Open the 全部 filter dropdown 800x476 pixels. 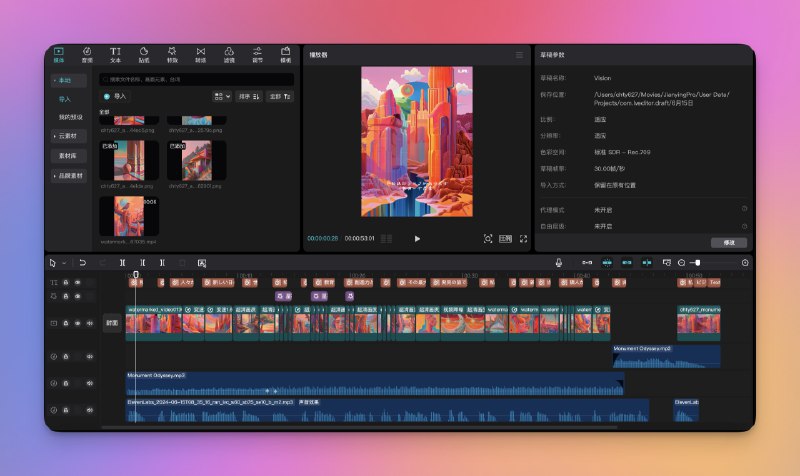tap(280, 96)
